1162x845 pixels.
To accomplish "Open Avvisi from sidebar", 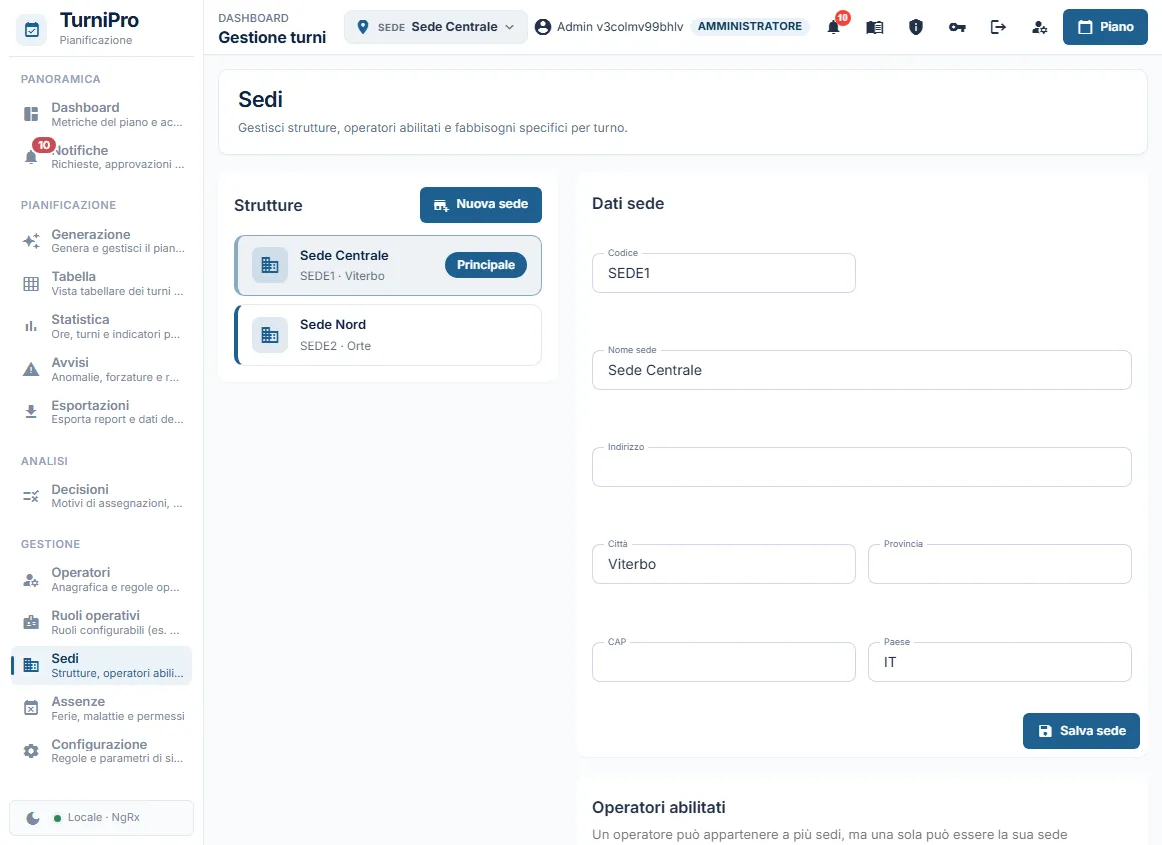I will (x=102, y=370).
